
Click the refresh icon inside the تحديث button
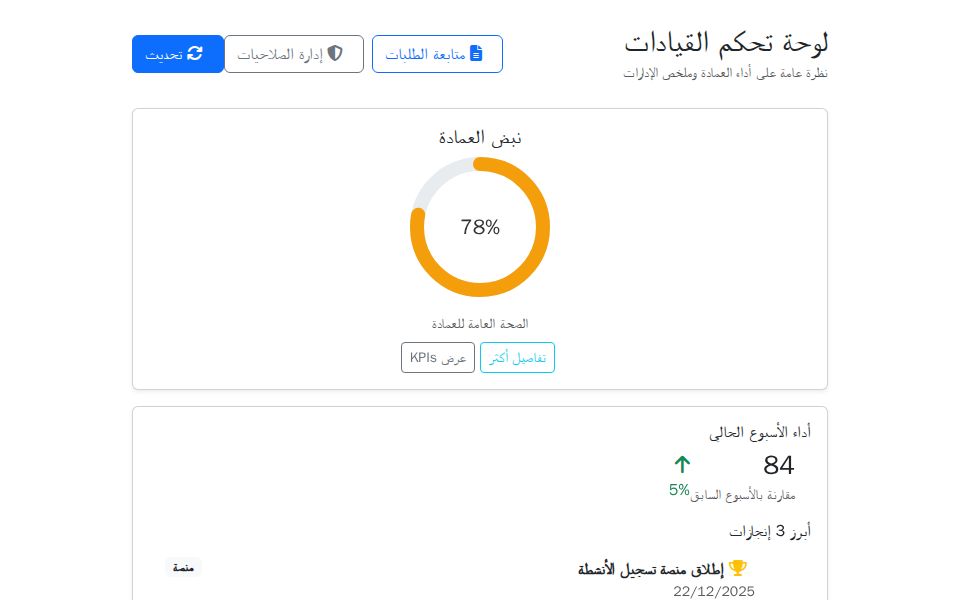(x=197, y=53)
